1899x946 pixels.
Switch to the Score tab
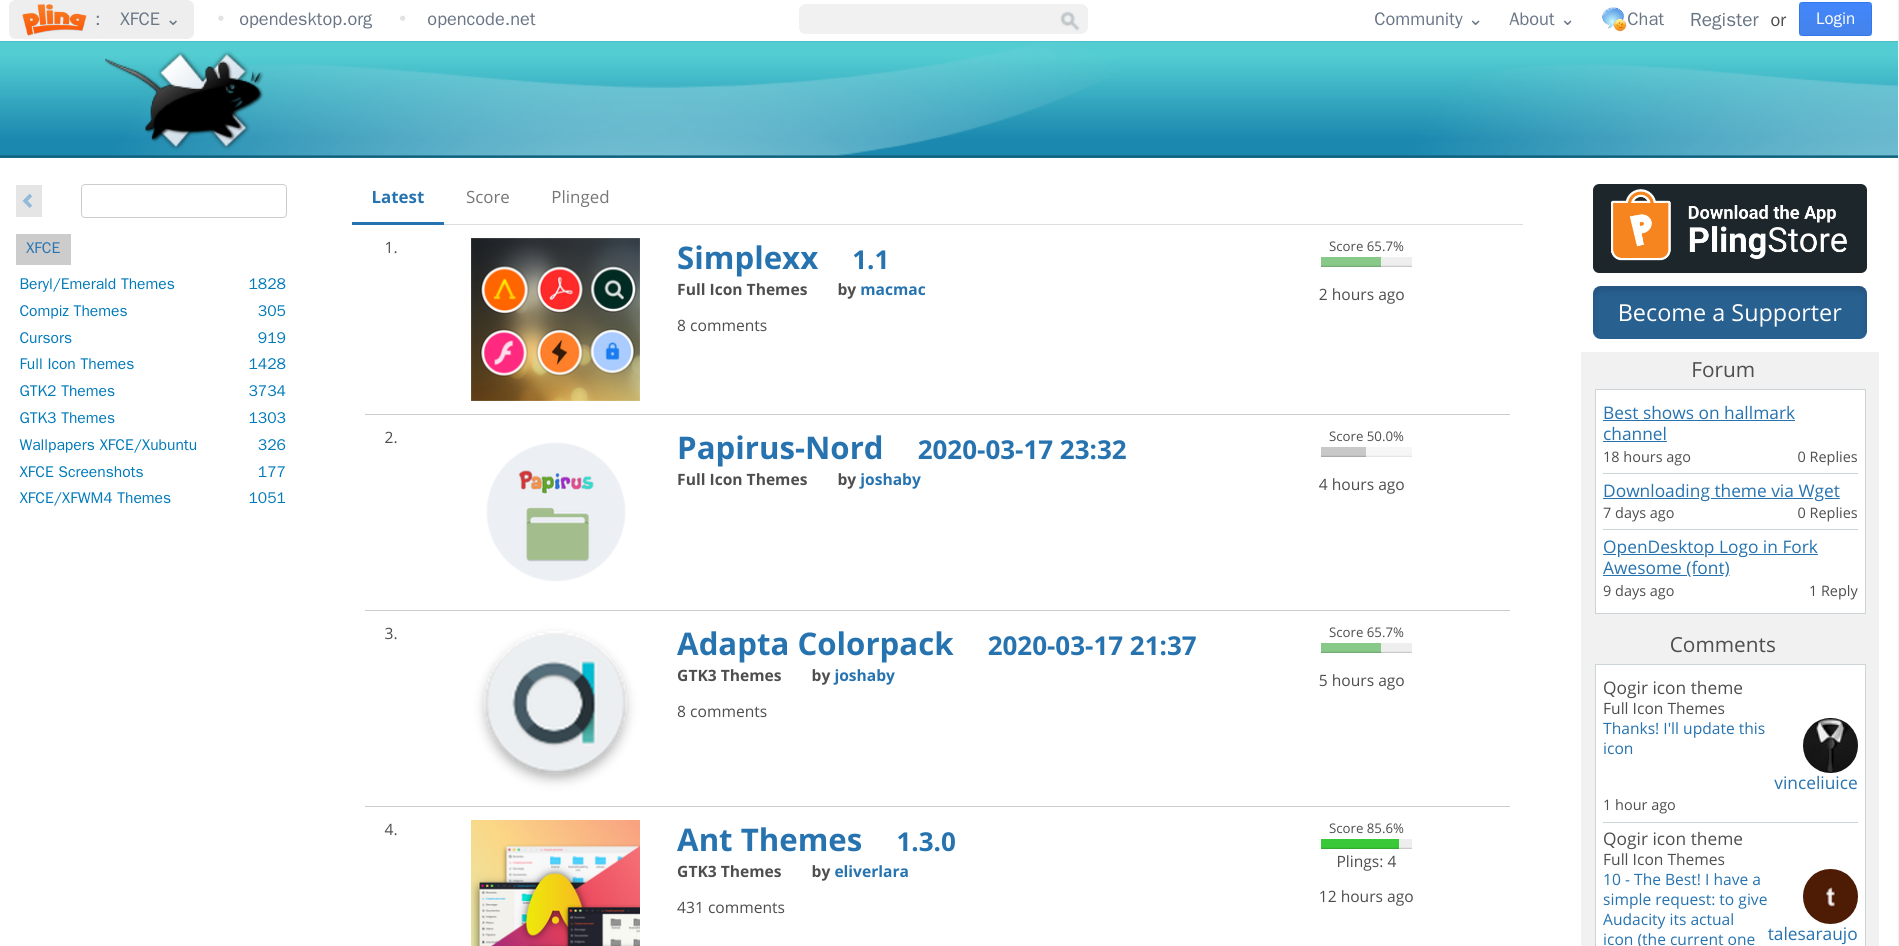coord(487,197)
